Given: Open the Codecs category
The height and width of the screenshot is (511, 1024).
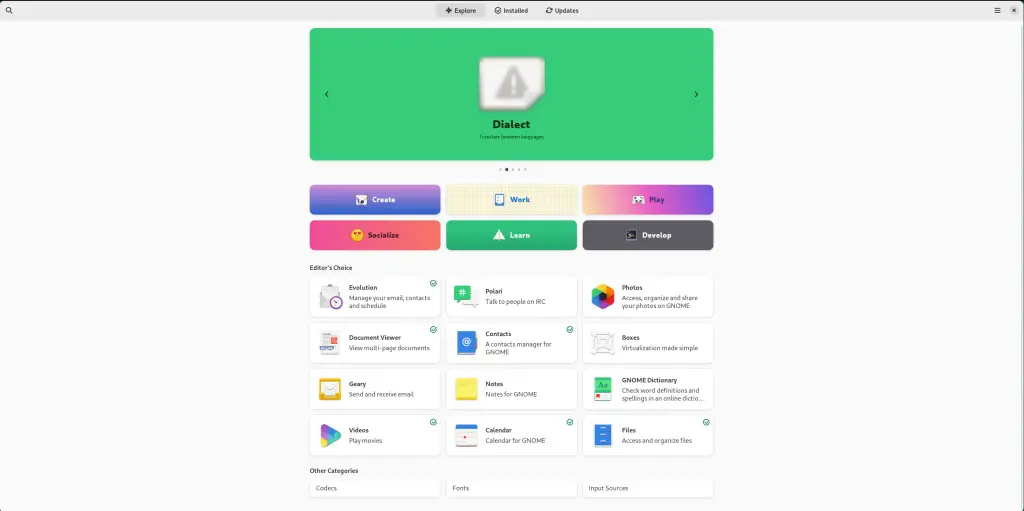Looking at the screenshot, I should tap(375, 488).
